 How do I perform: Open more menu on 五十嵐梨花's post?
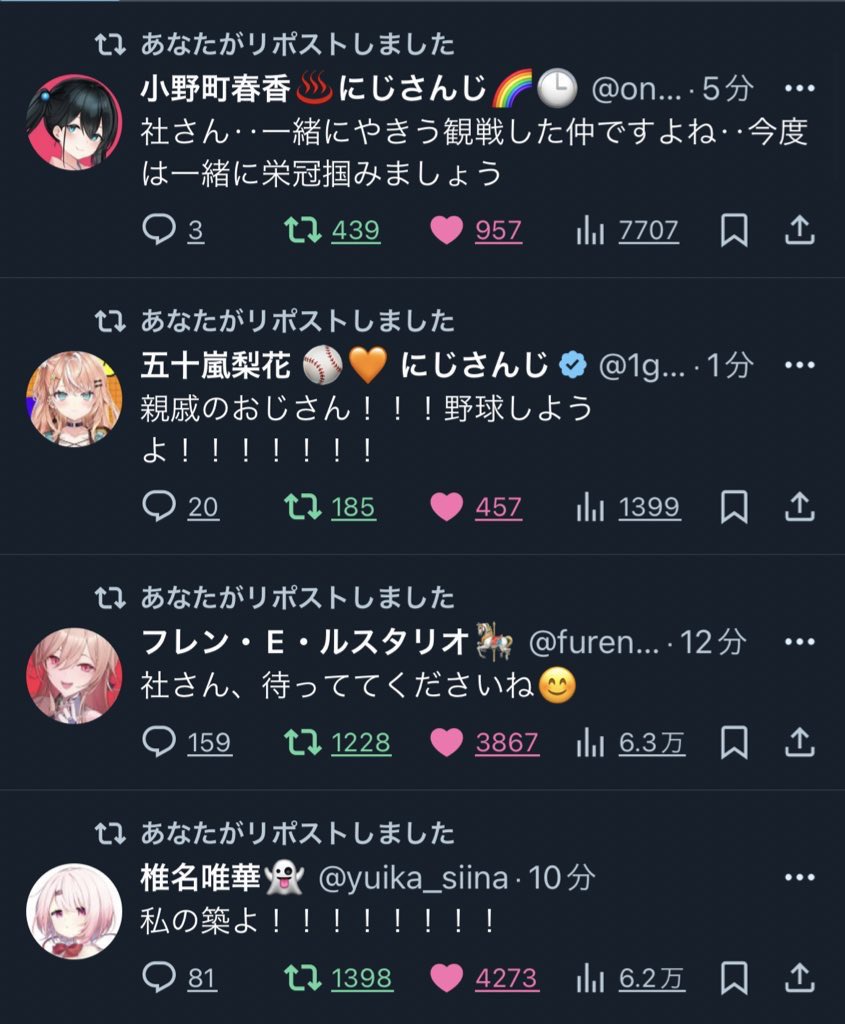tap(799, 365)
